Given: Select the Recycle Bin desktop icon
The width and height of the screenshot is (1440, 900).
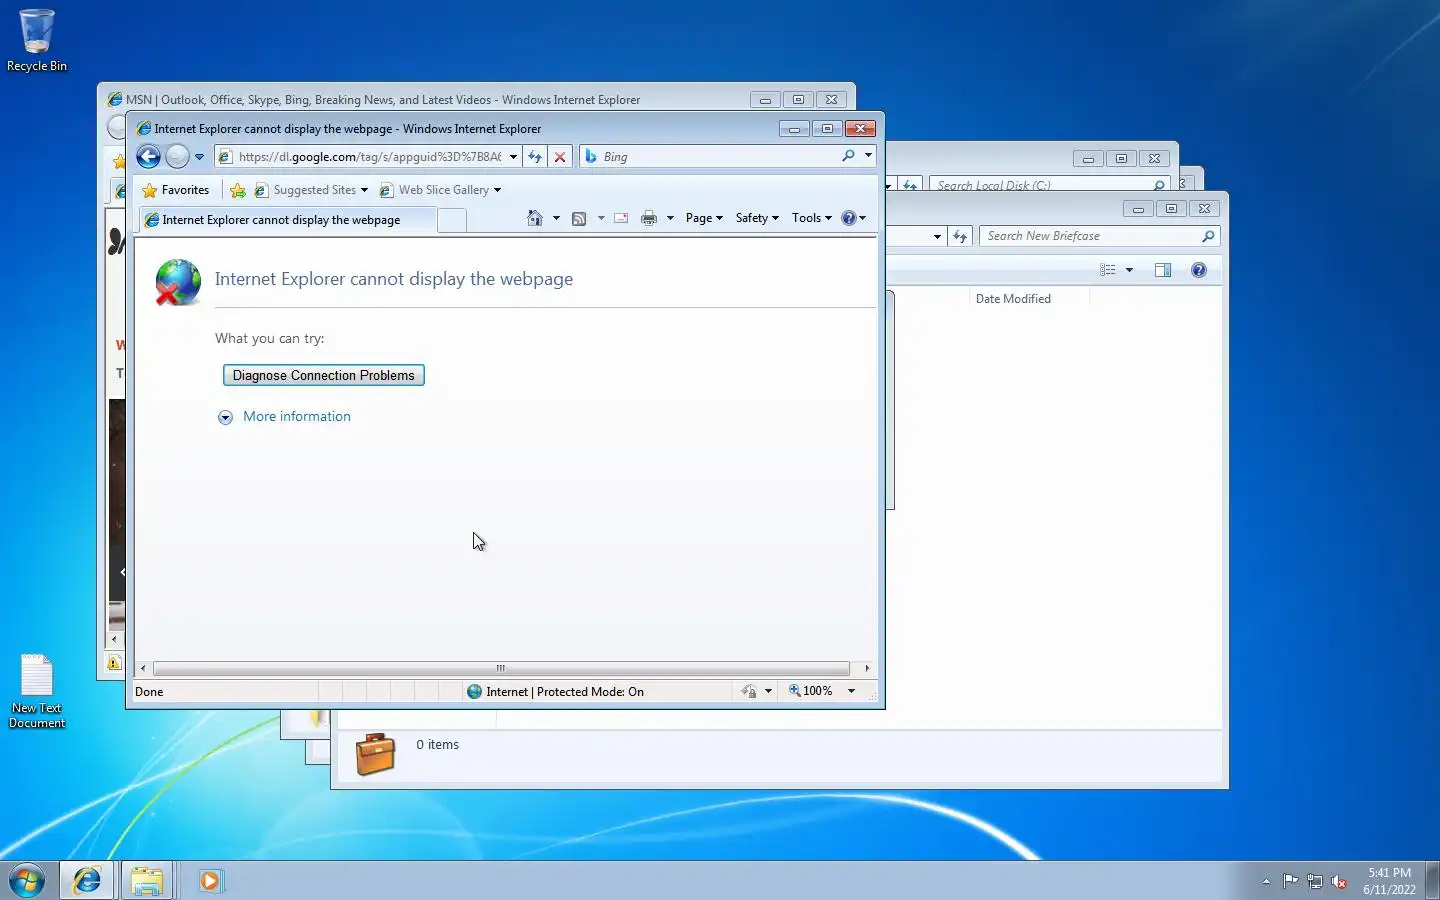Looking at the screenshot, I should click(x=37, y=41).
